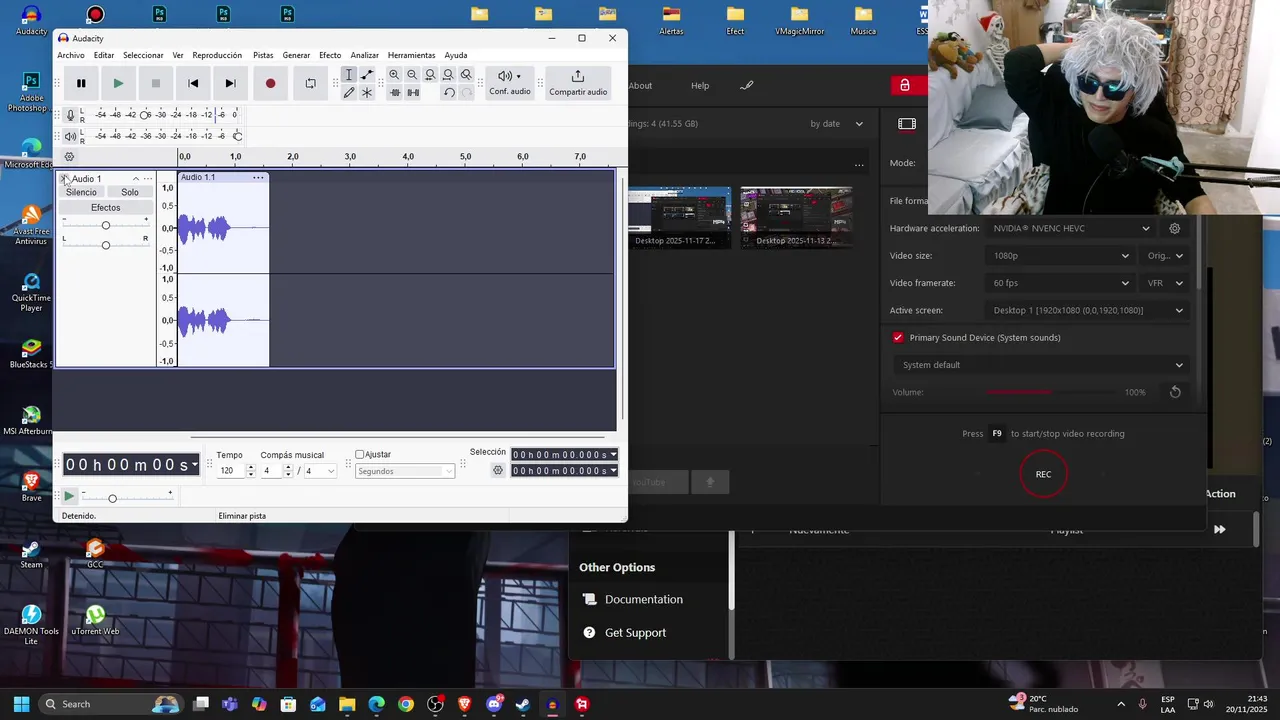1280x720 pixels.
Task: Open Audio 1.1 clip options menu
Action: pos(258,178)
